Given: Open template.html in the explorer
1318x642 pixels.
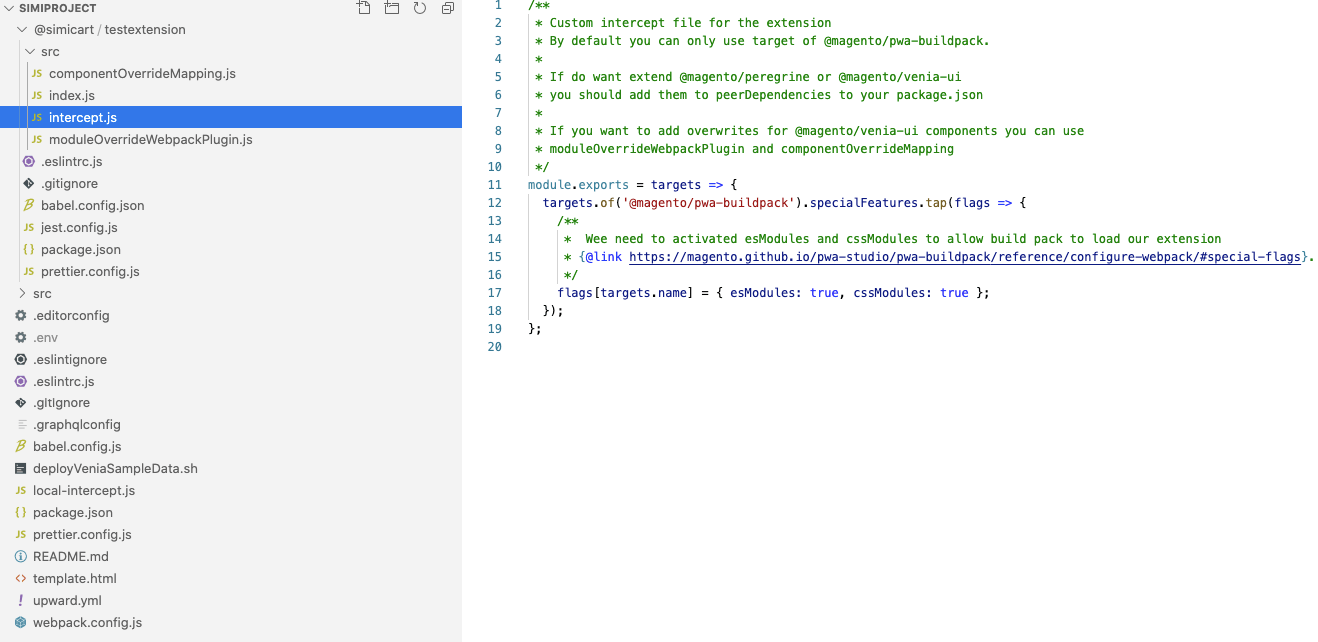Looking at the screenshot, I should coord(75,578).
